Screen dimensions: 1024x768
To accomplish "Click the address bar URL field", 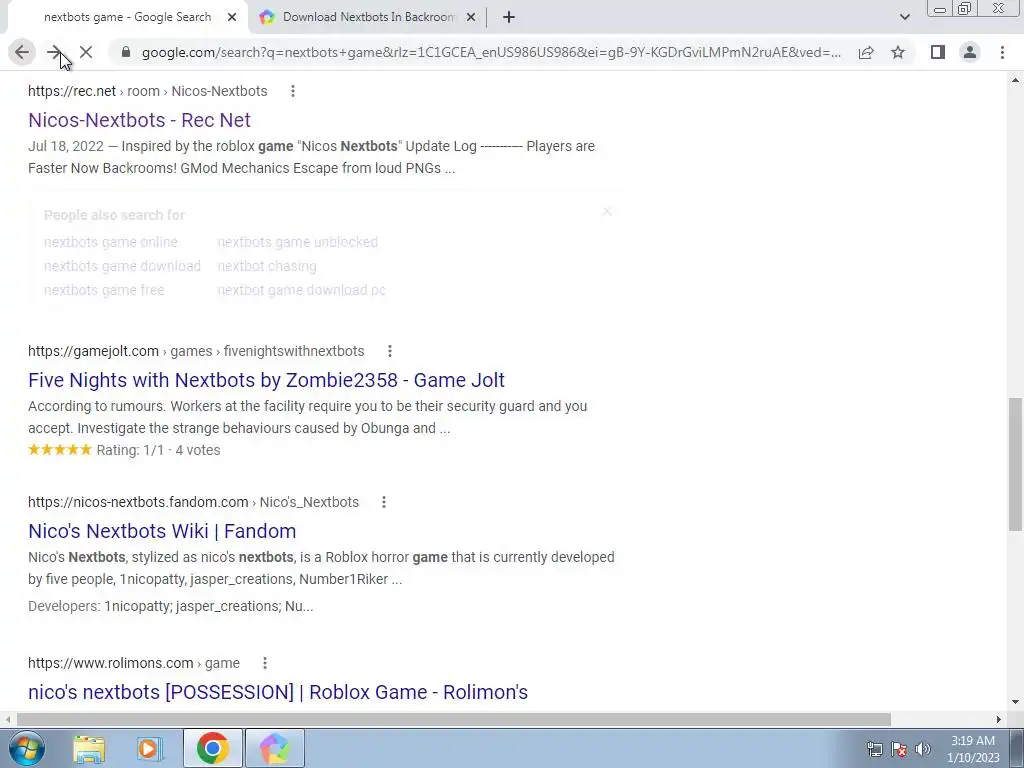I will click(x=491, y=52).
